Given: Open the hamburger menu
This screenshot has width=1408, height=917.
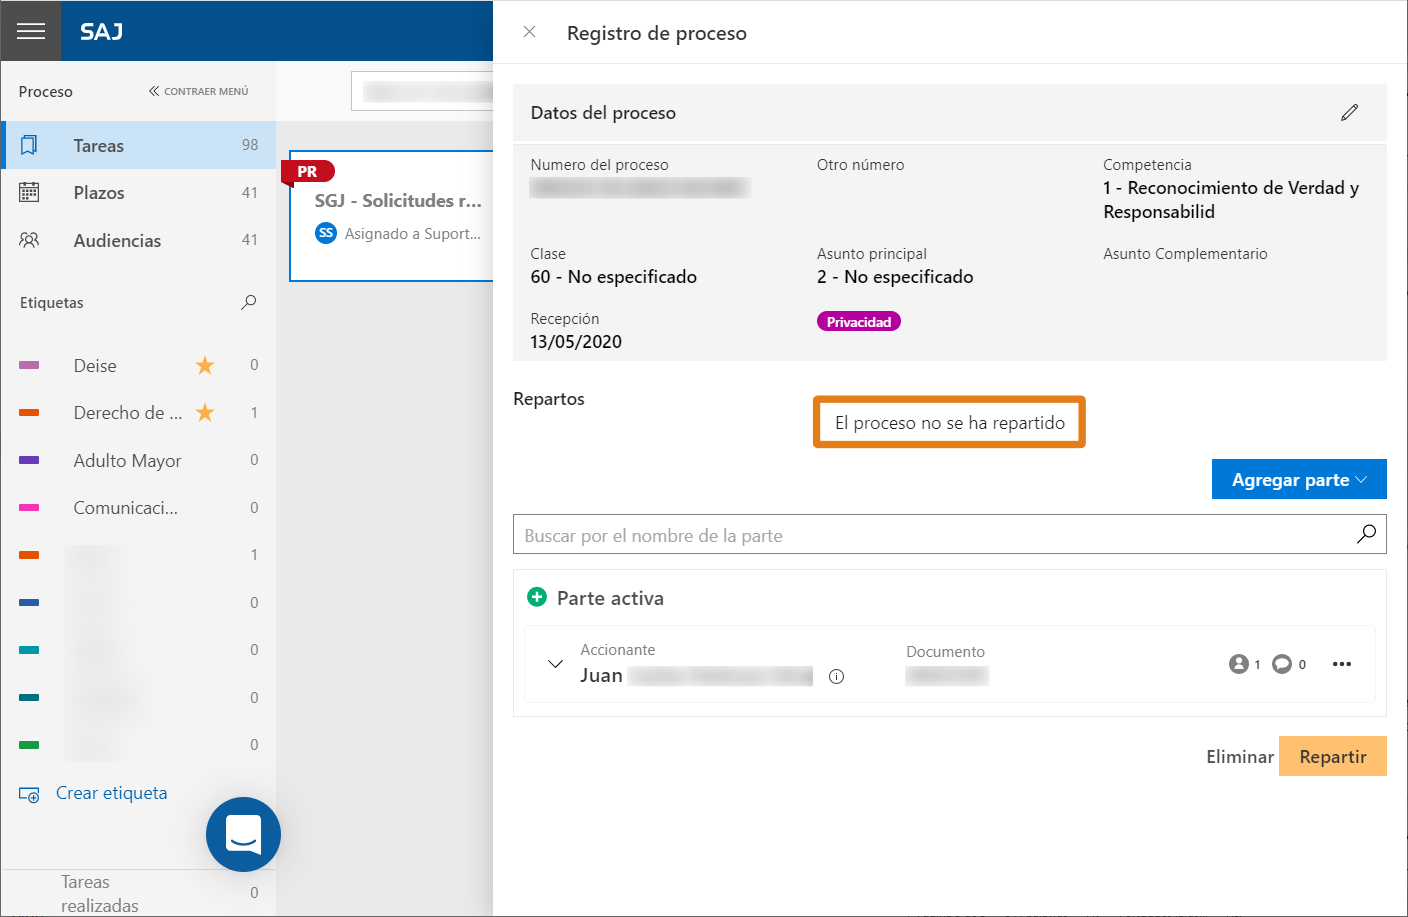Looking at the screenshot, I should [31, 31].
